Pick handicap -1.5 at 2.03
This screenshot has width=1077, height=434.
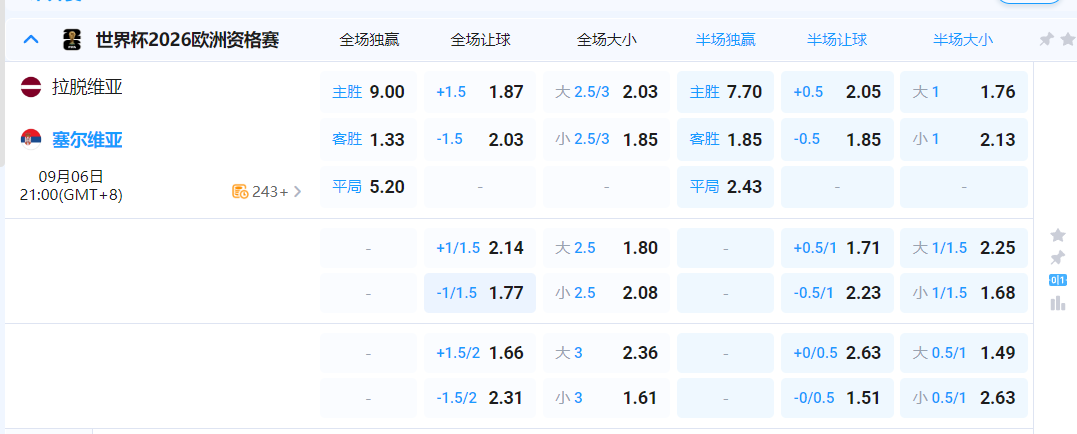[479, 139]
